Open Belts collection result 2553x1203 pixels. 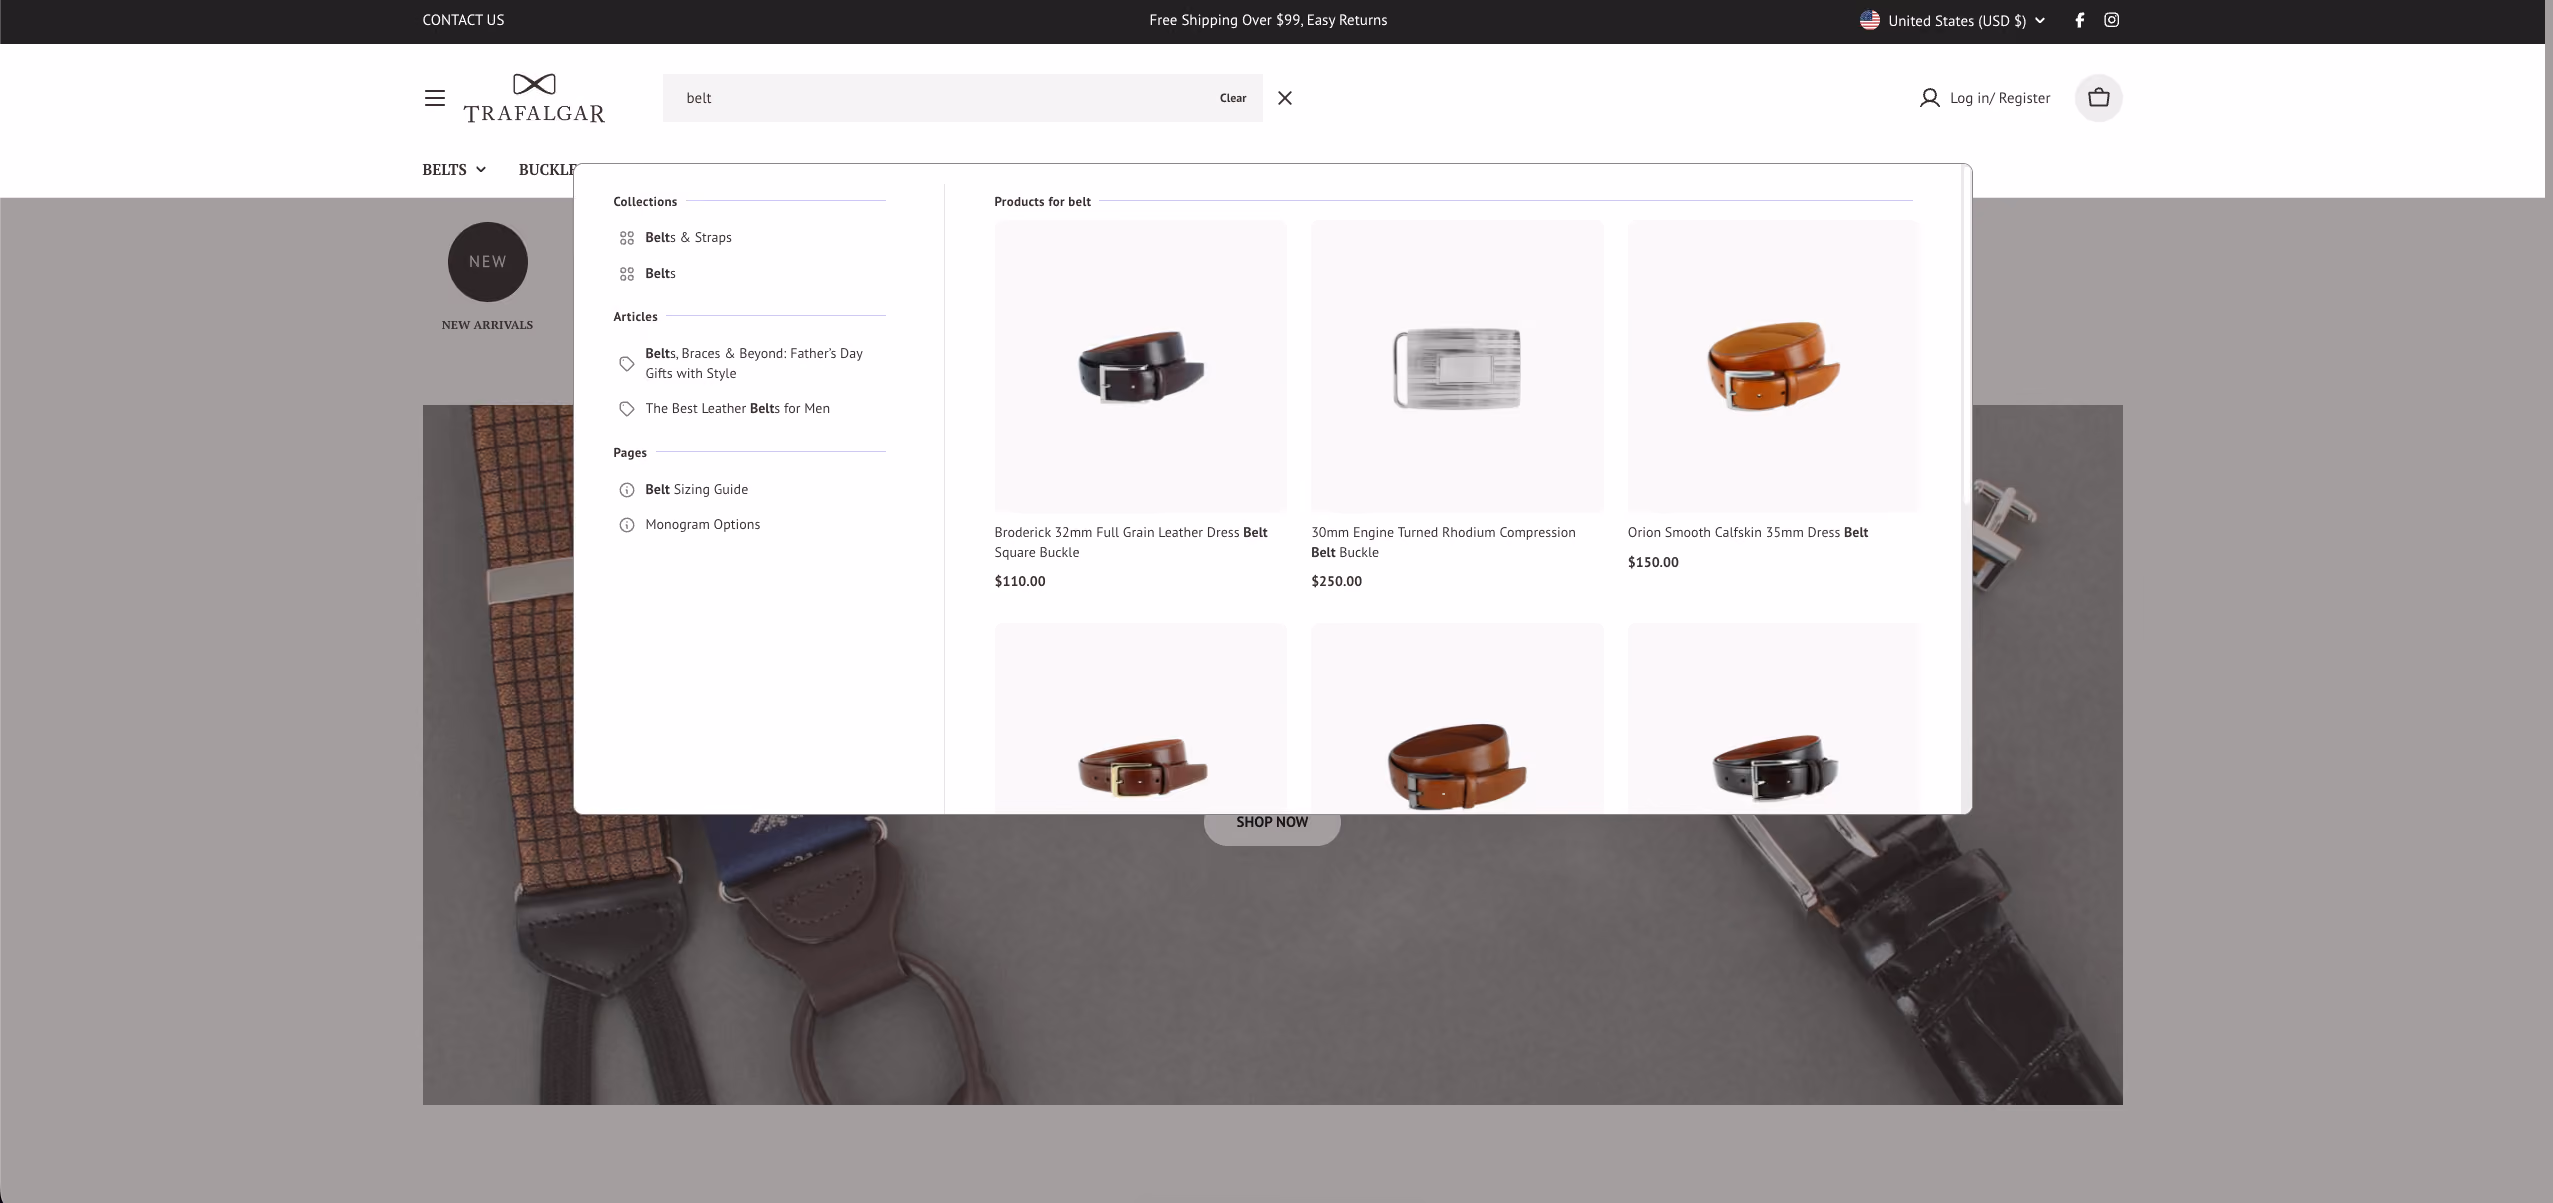tap(660, 274)
